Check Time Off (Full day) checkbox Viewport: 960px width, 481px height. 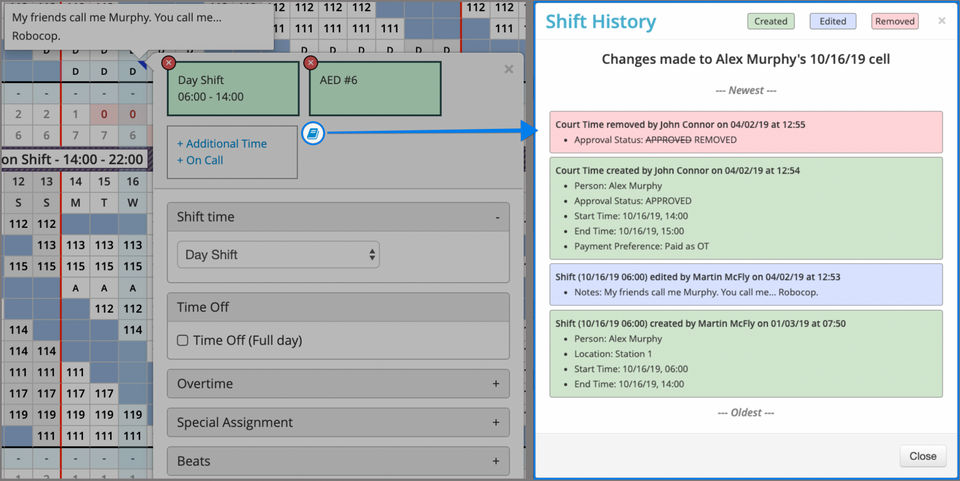click(182, 340)
